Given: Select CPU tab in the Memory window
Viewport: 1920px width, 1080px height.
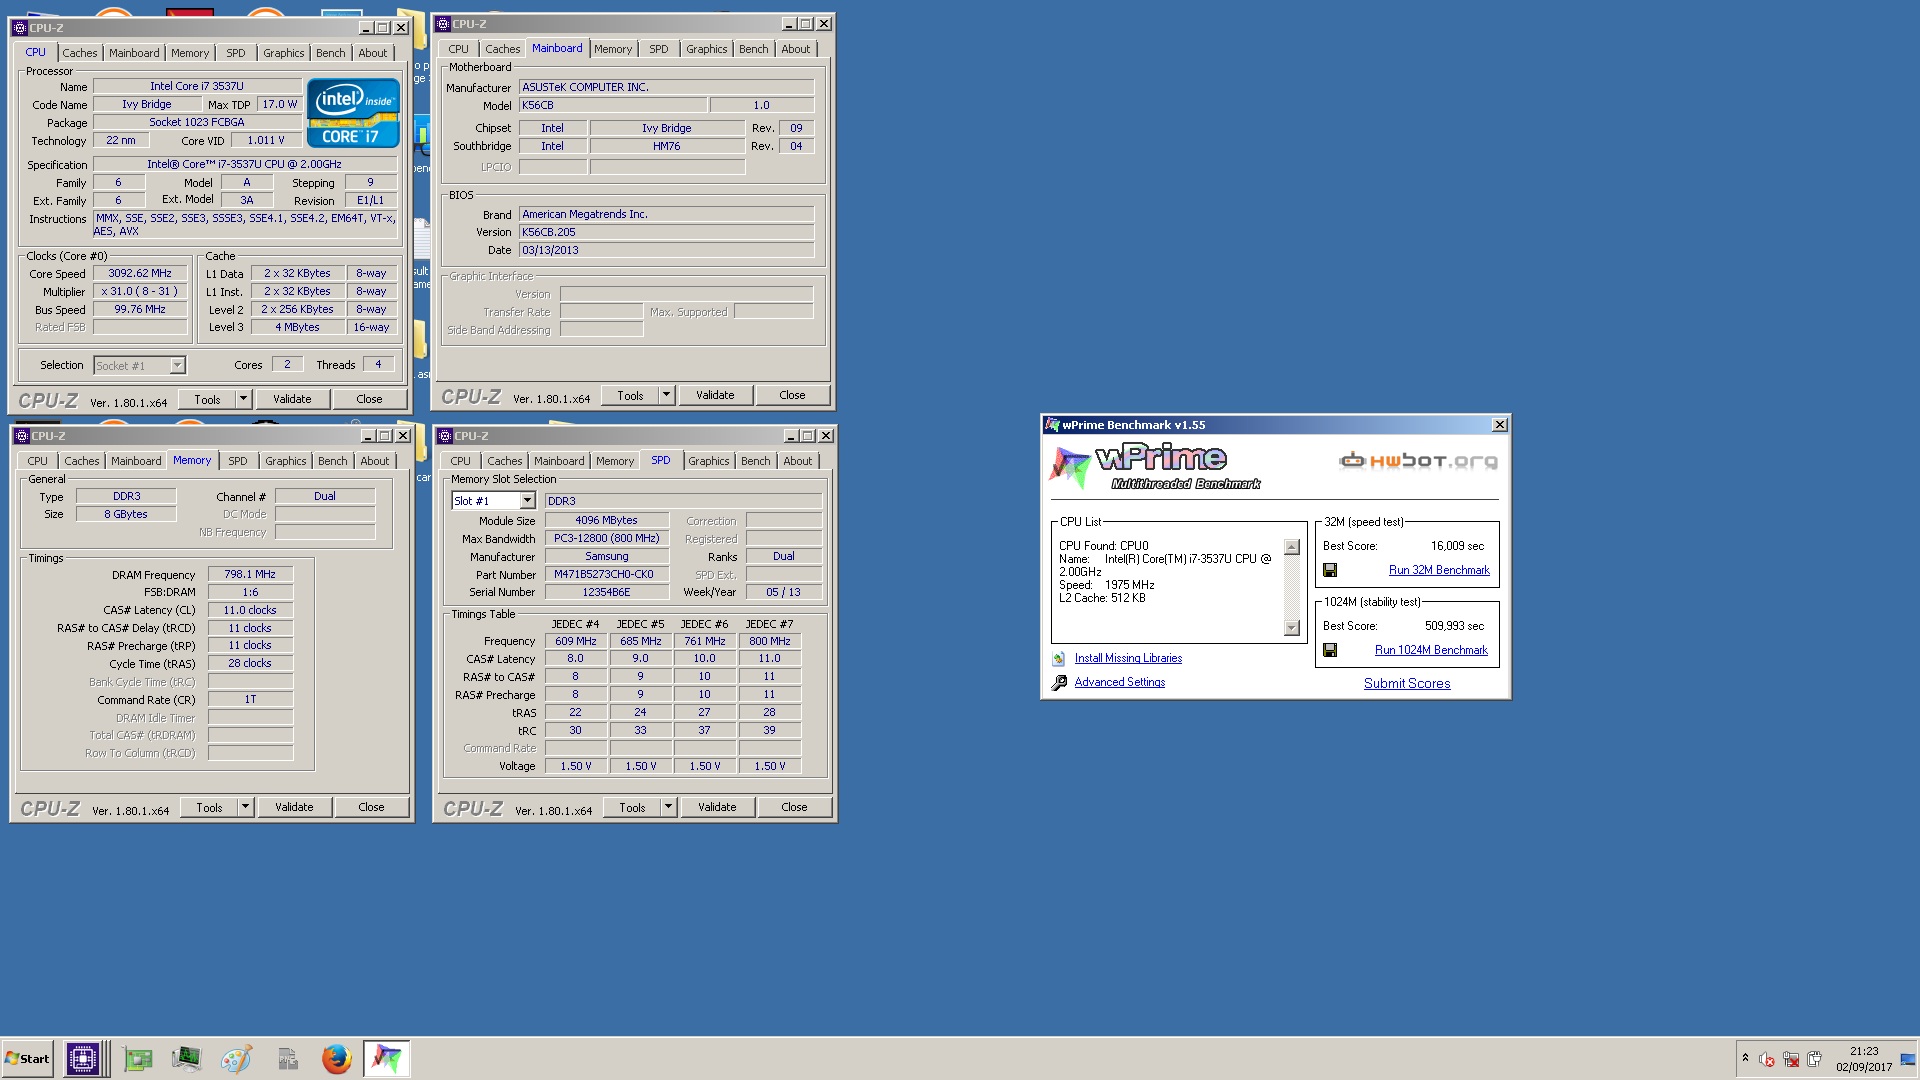Looking at the screenshot, I should (37, 461).
